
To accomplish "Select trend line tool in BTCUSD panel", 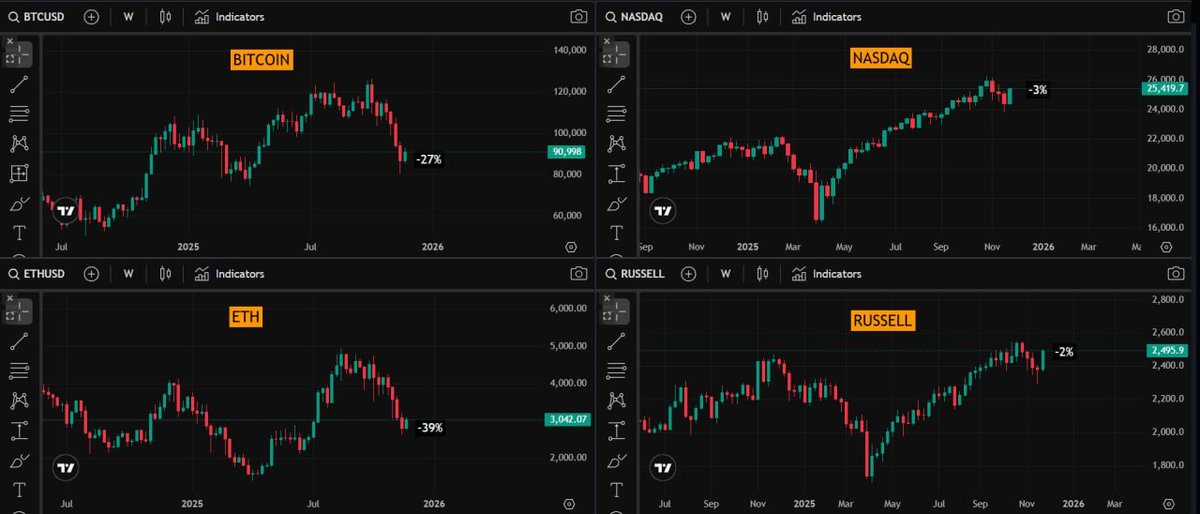I will pyautogui.click(x=19, y=84).
